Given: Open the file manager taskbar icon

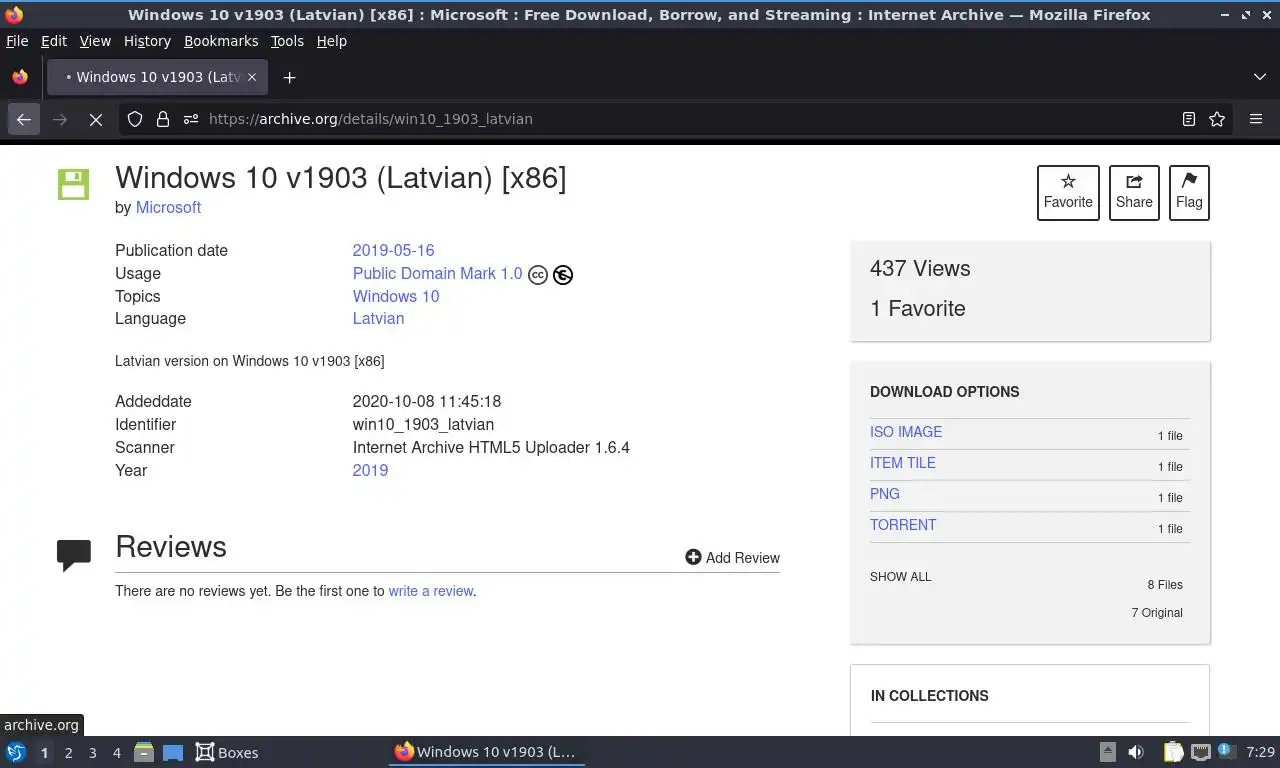Looking at the screenshot, I should coord(144,752).
